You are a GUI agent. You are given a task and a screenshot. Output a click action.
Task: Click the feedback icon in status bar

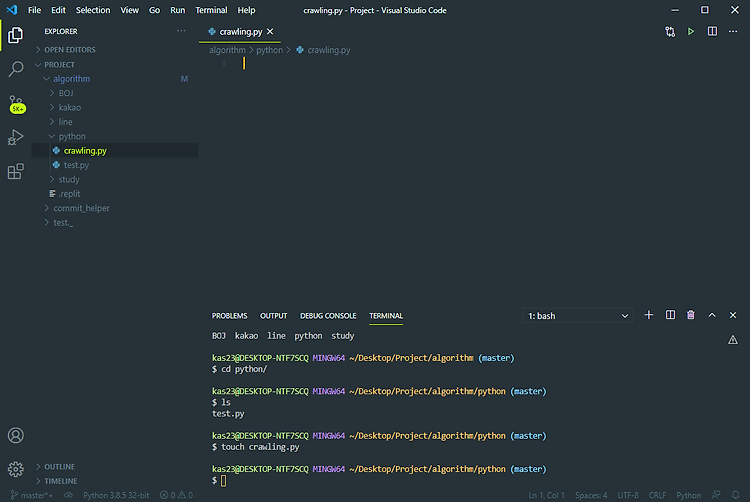[716, 495]
